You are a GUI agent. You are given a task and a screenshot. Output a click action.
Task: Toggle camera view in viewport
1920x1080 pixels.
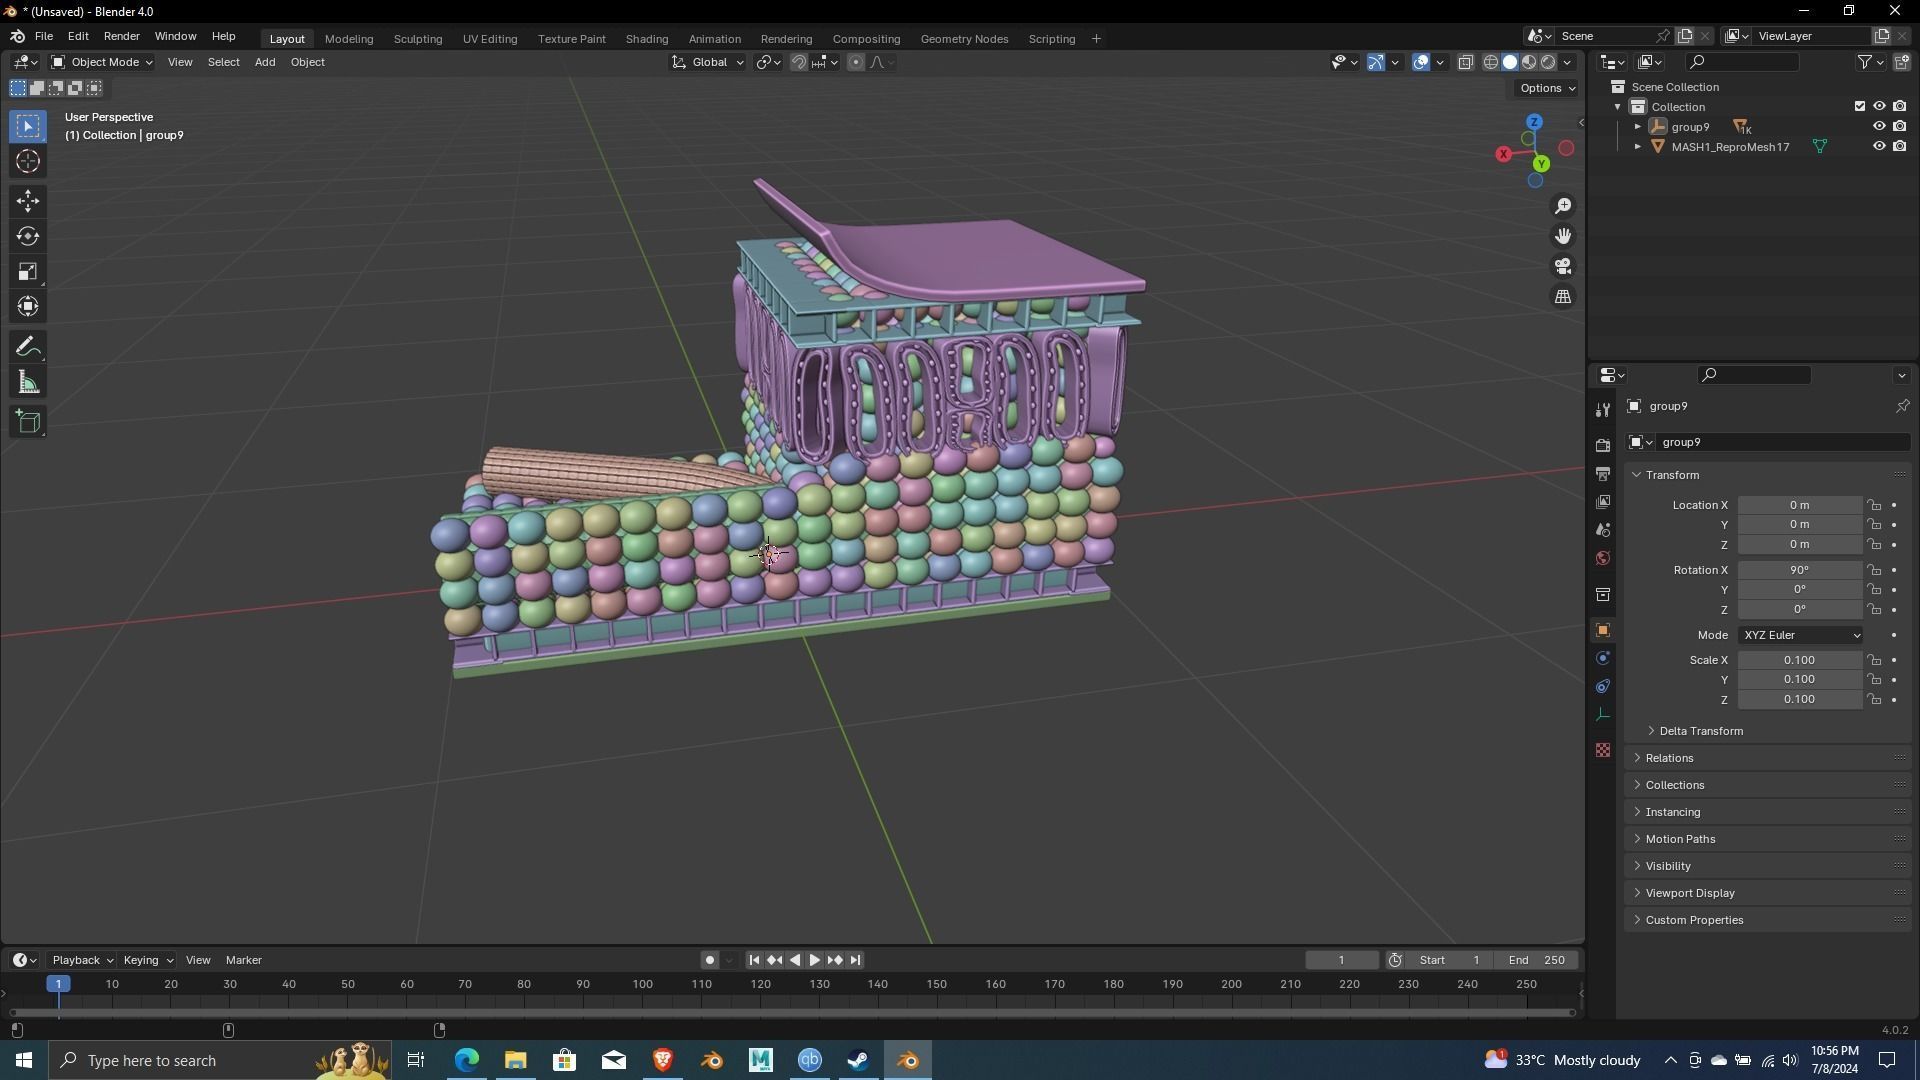coord(1563,267)
